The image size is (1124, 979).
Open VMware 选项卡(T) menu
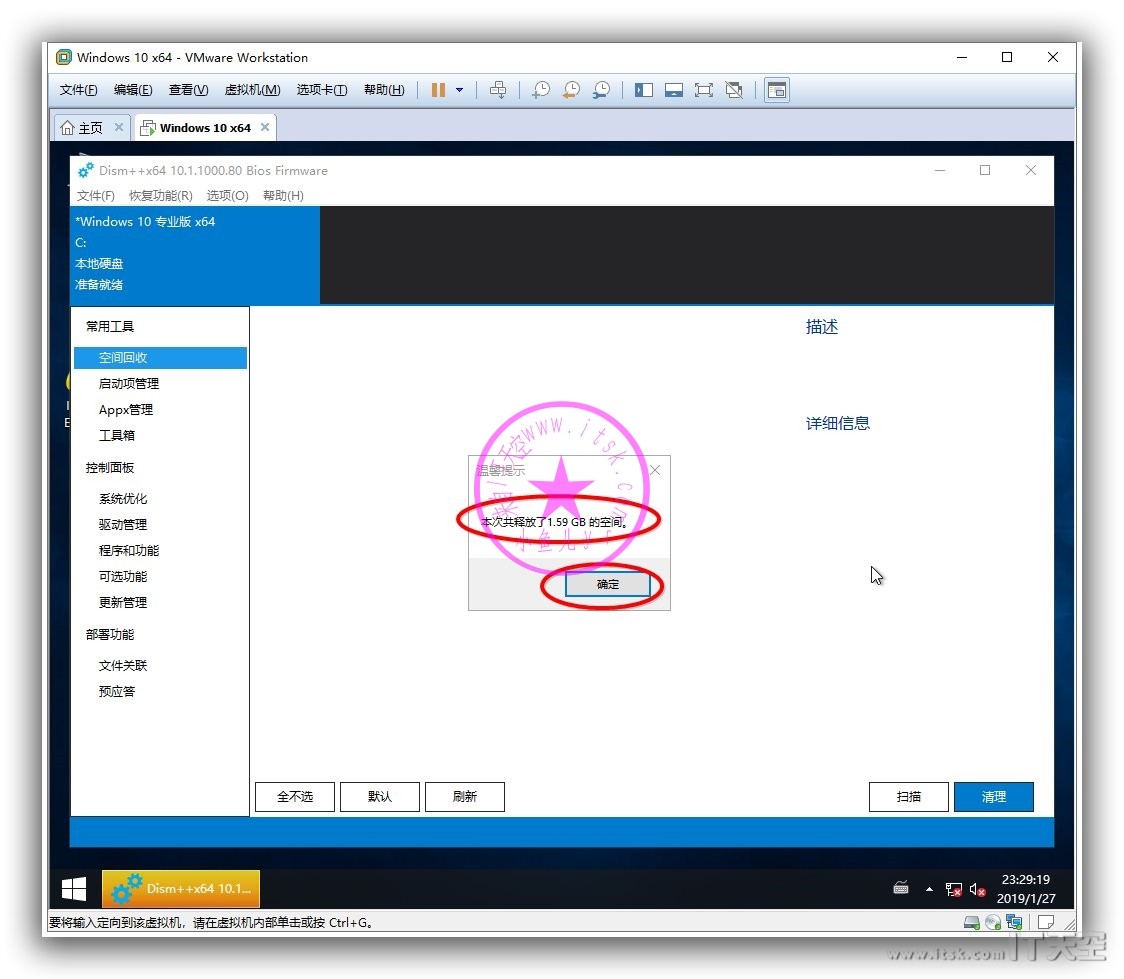[x=322, y=90]
